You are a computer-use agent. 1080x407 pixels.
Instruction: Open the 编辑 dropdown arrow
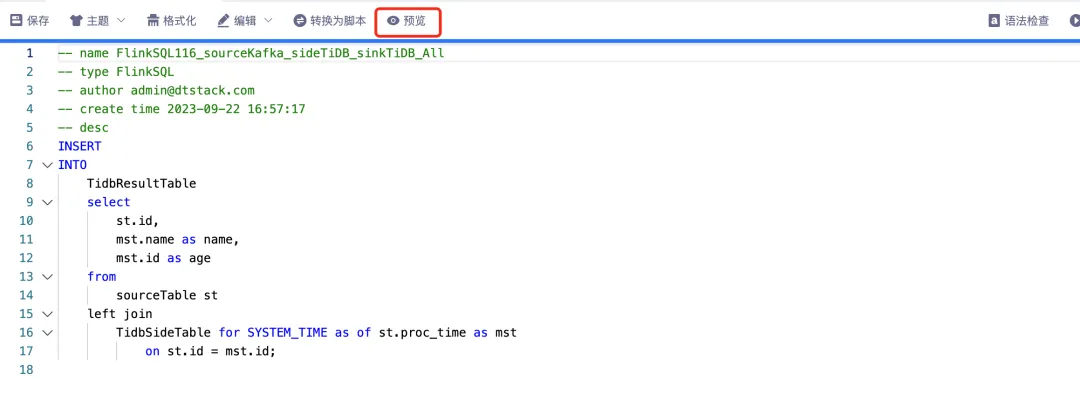269,21
